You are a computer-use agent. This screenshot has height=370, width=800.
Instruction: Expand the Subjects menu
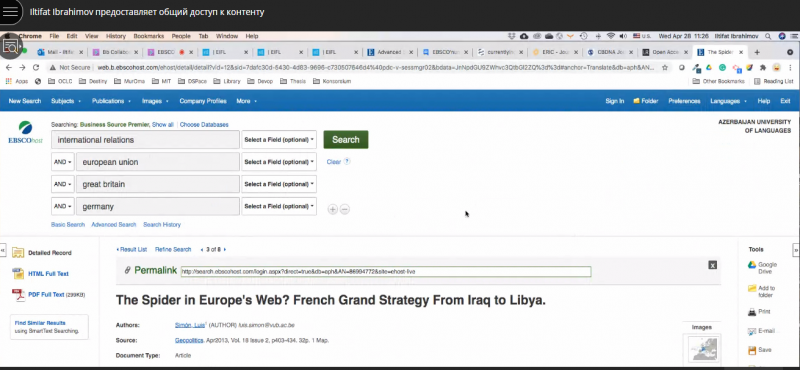pyautogui.click(x=66, y=101)
